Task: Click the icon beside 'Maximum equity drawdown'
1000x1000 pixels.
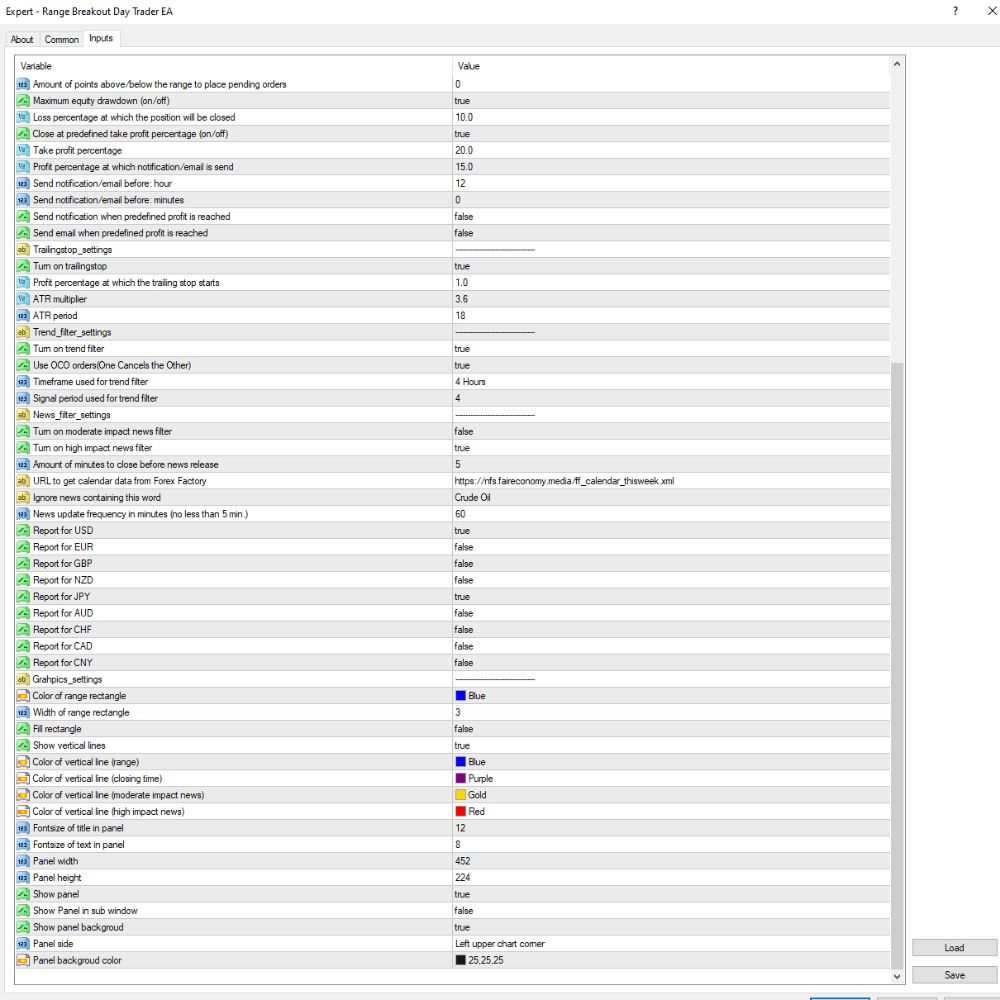Action: coord(23,101)
